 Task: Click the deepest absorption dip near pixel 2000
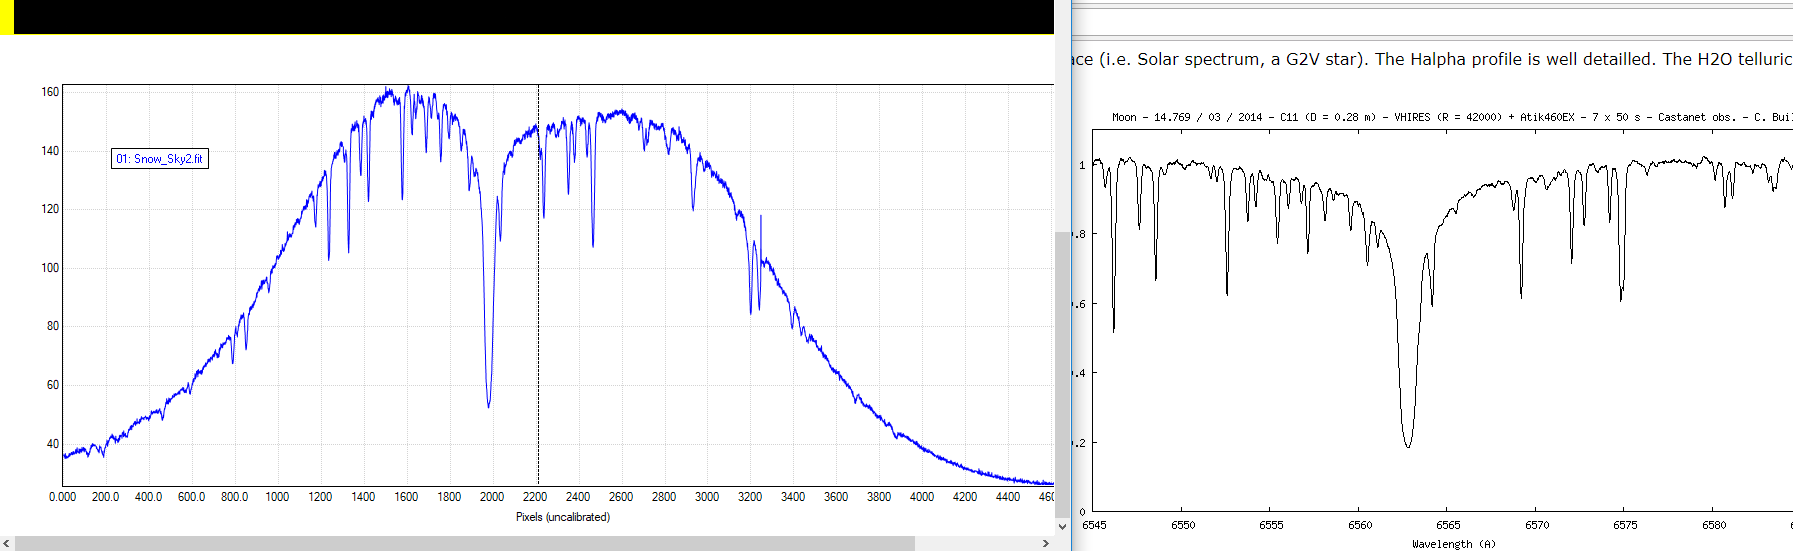488,403
